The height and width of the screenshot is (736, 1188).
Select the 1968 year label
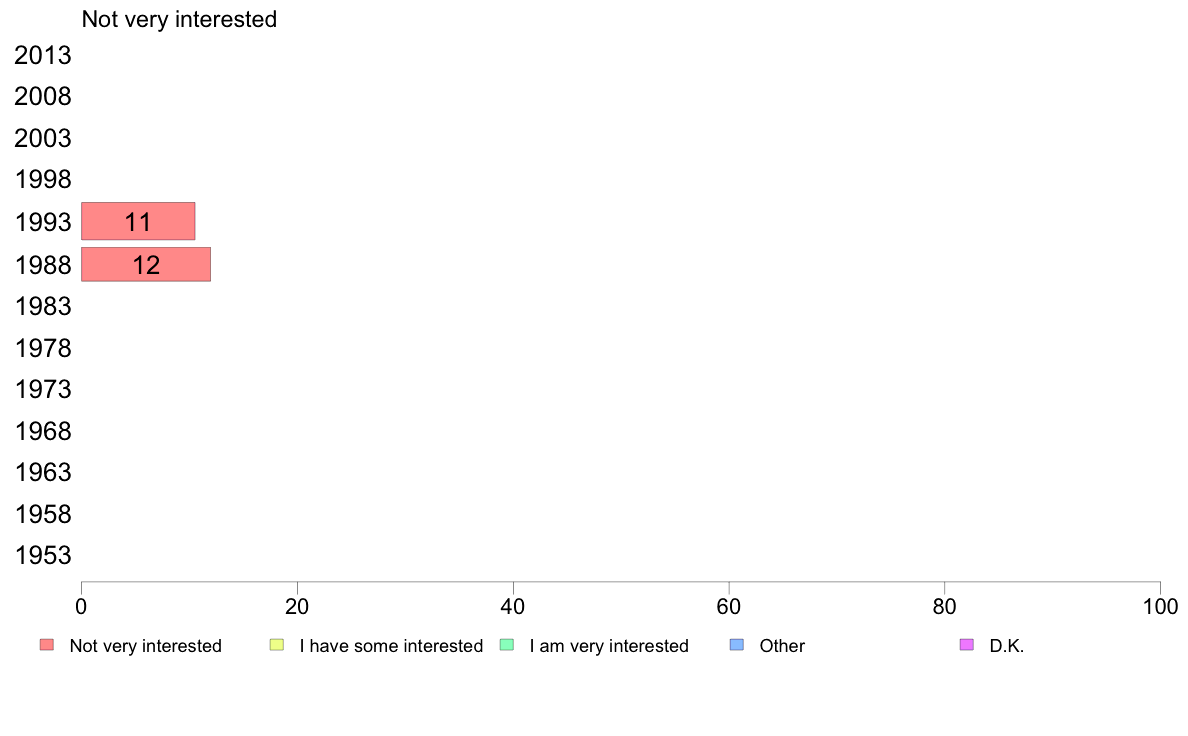click(43, 431)
